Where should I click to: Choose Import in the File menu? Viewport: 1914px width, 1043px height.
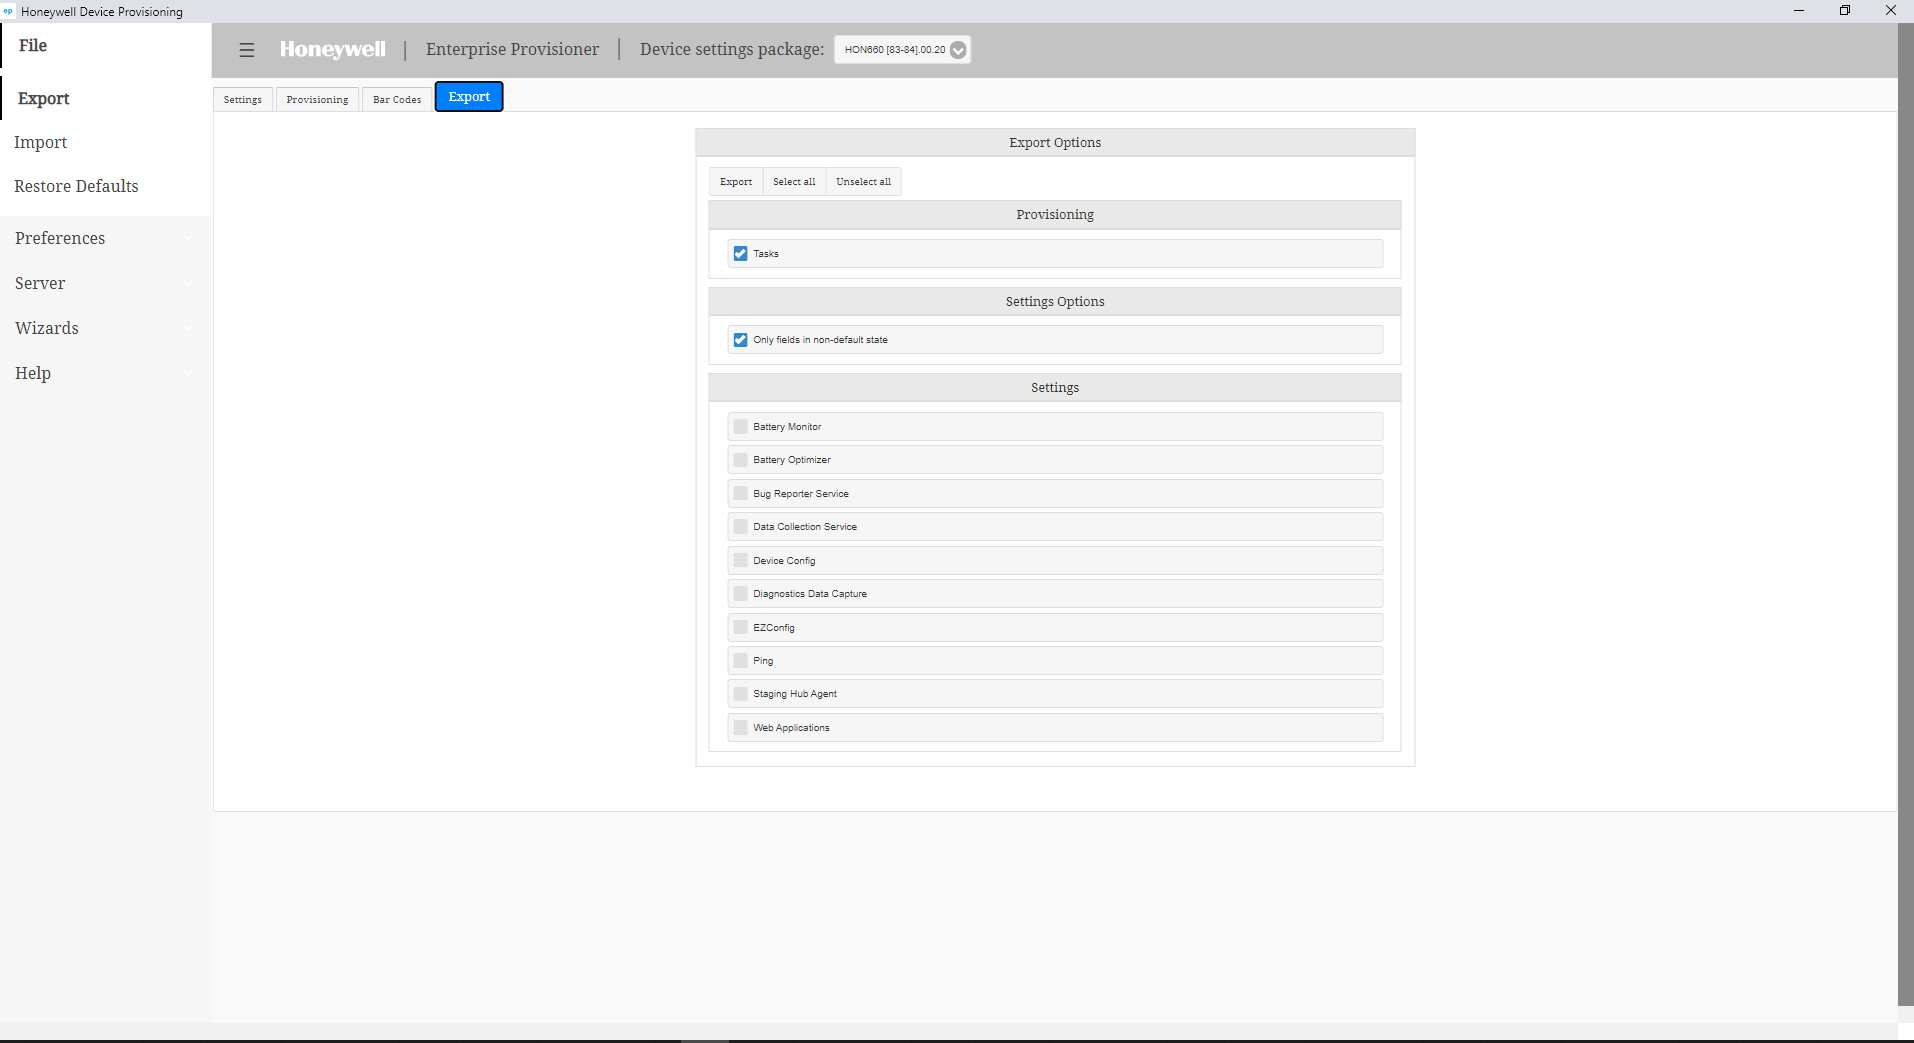click(41, 142)
